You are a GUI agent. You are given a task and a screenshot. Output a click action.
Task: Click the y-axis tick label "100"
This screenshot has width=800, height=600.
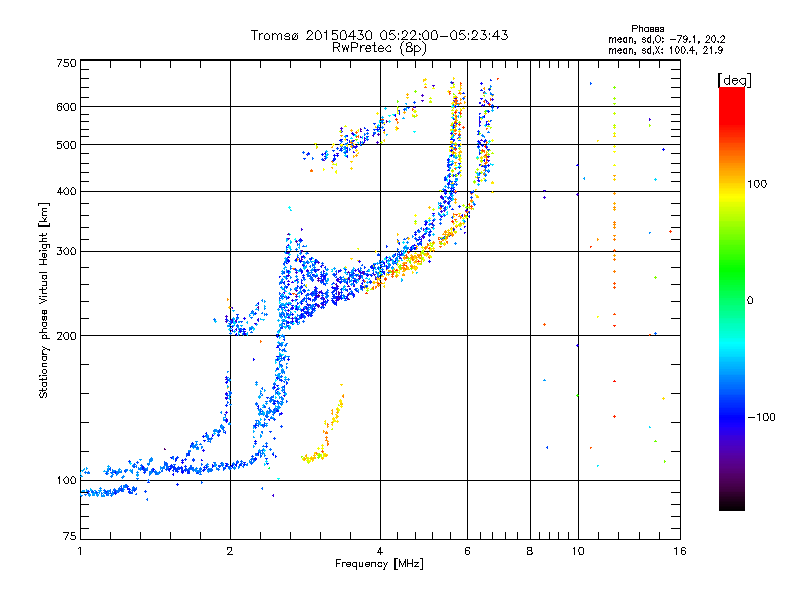pyautogui.click(x=67, y=480)
